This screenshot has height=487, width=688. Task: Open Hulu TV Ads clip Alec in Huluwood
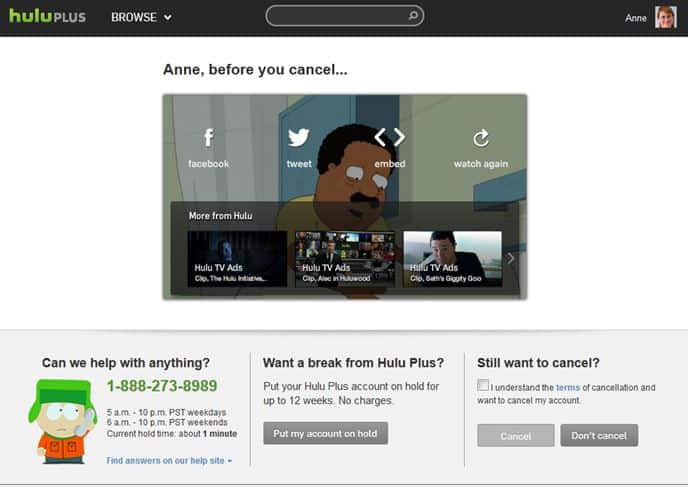tap(345, 259)
